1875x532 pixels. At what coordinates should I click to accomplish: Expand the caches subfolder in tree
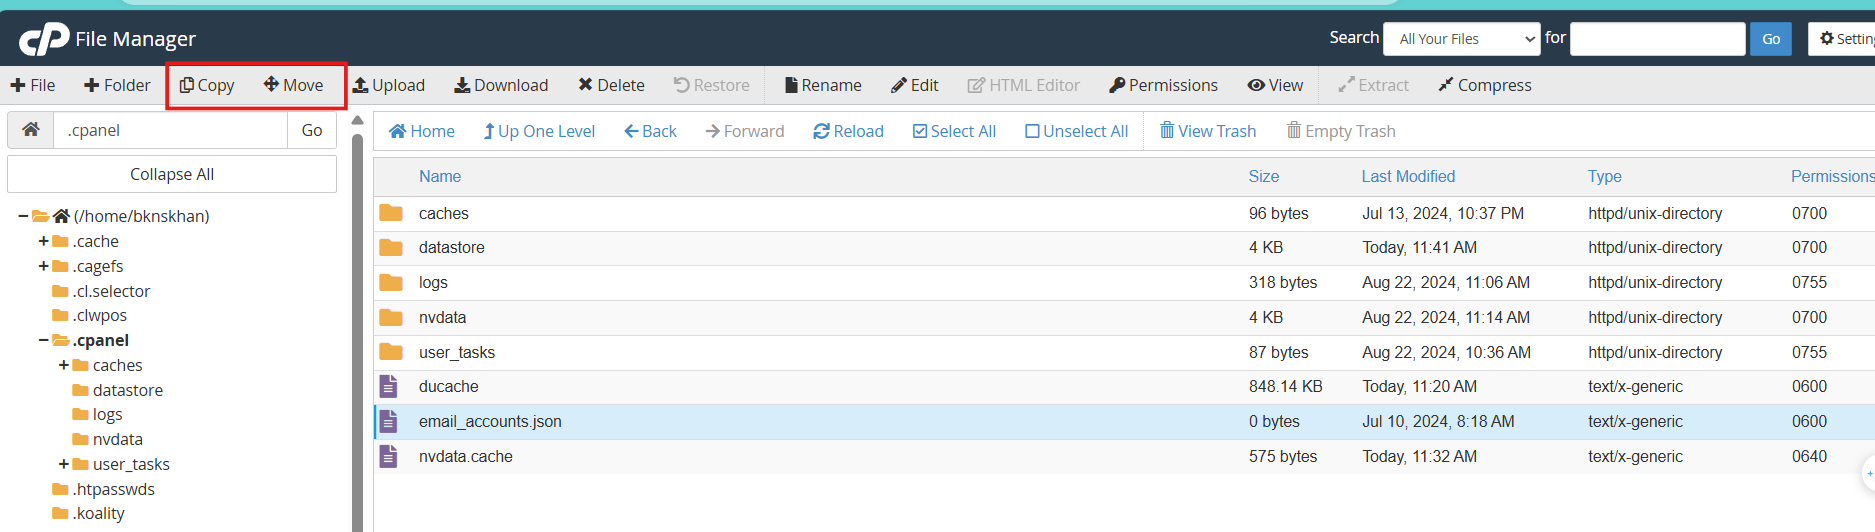64,365
